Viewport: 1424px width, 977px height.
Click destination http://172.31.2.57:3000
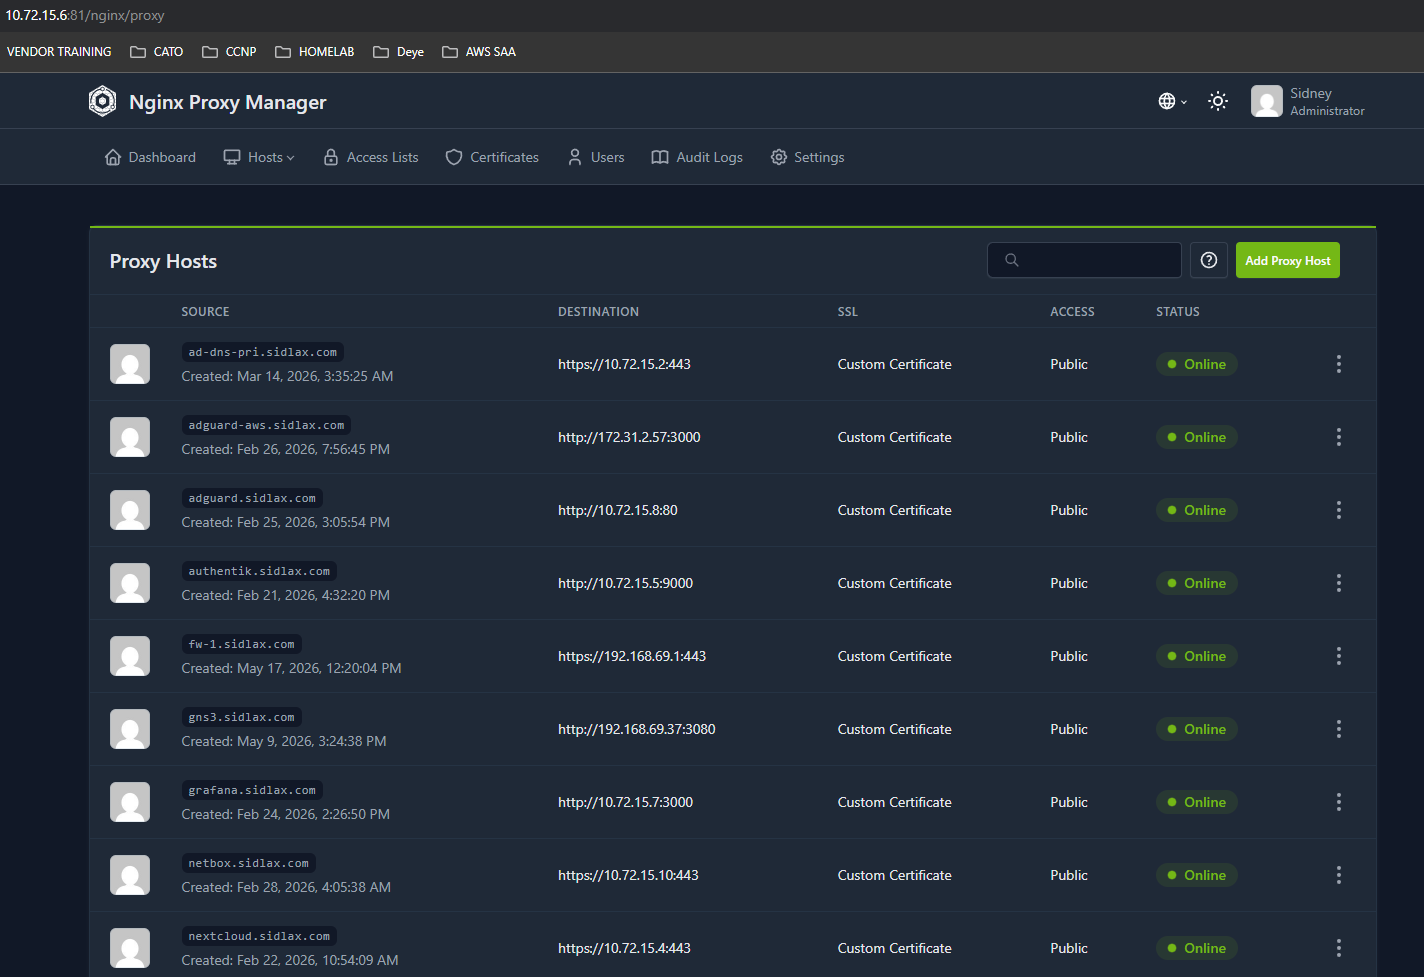[x=629, y=437]
